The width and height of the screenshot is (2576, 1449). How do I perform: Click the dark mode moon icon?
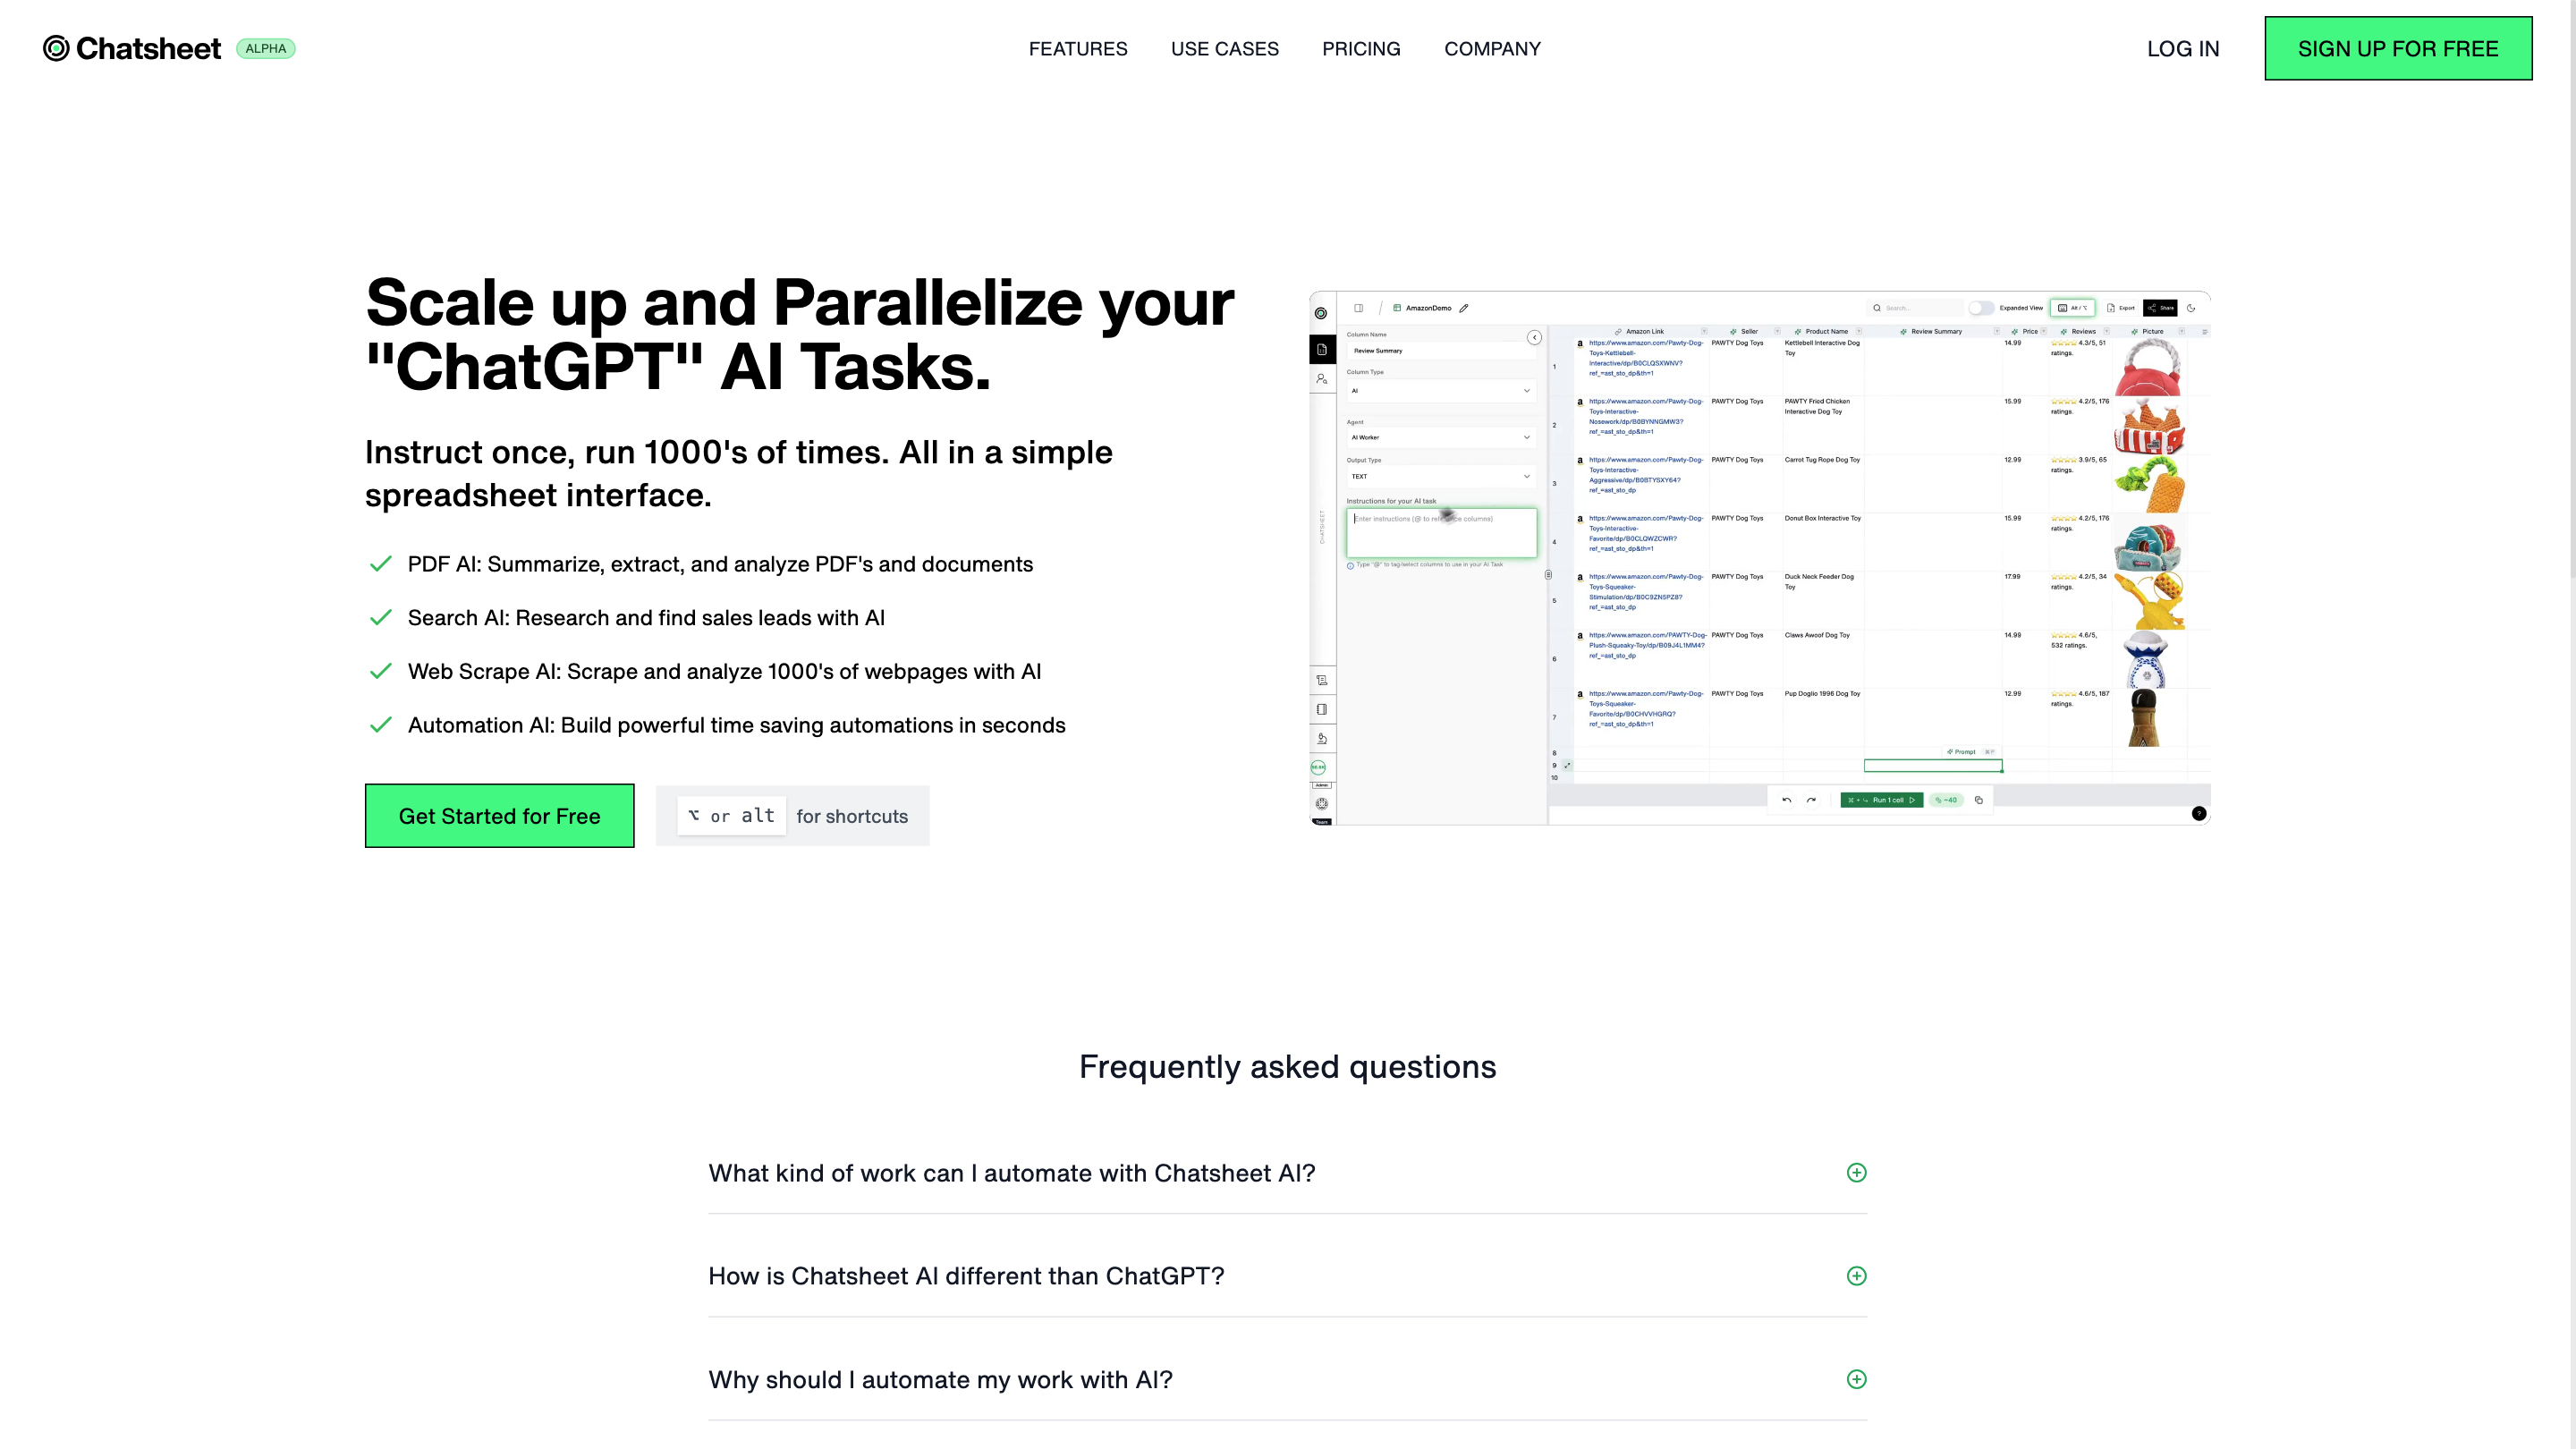point(2191,308)
